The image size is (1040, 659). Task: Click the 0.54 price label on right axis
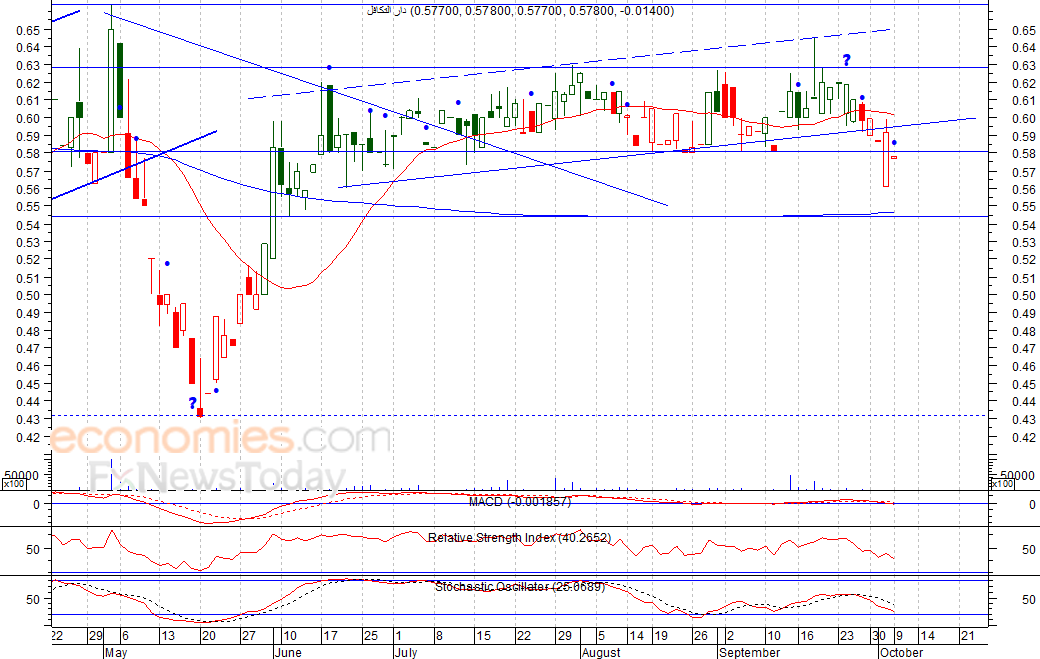(x=1023, y=225)
